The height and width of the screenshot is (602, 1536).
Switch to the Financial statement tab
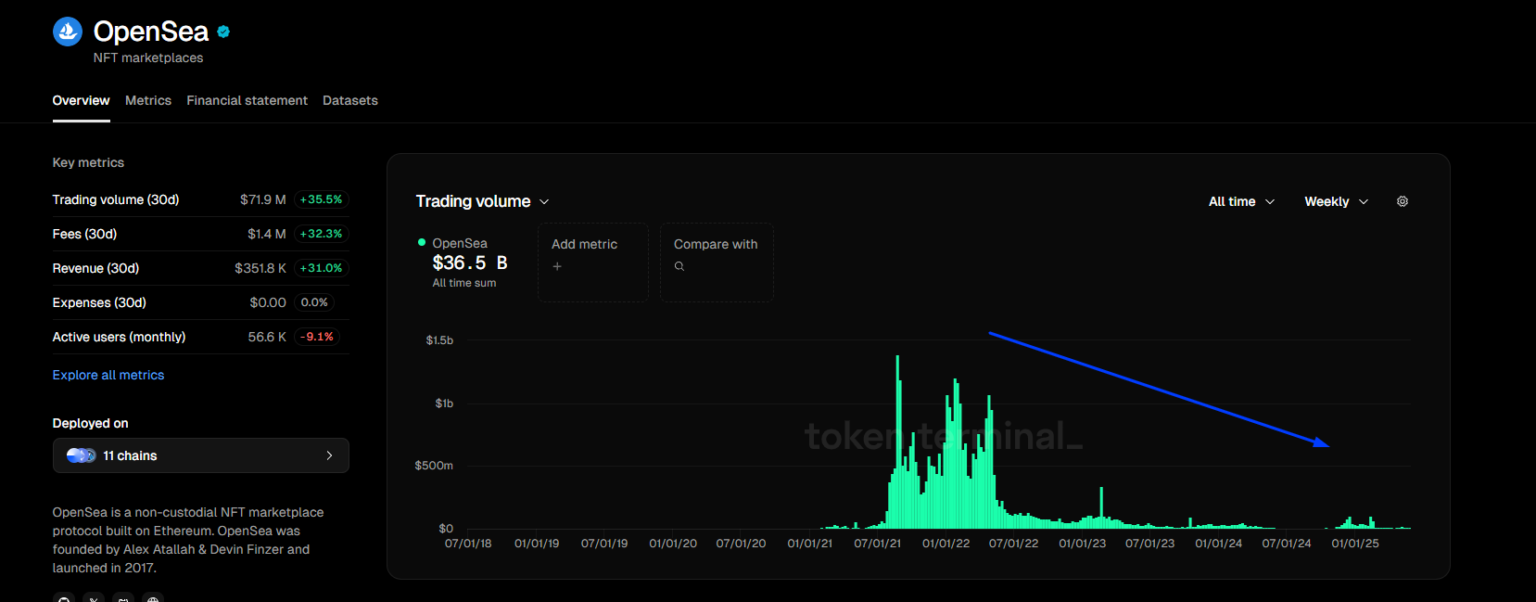coord(246,100)
